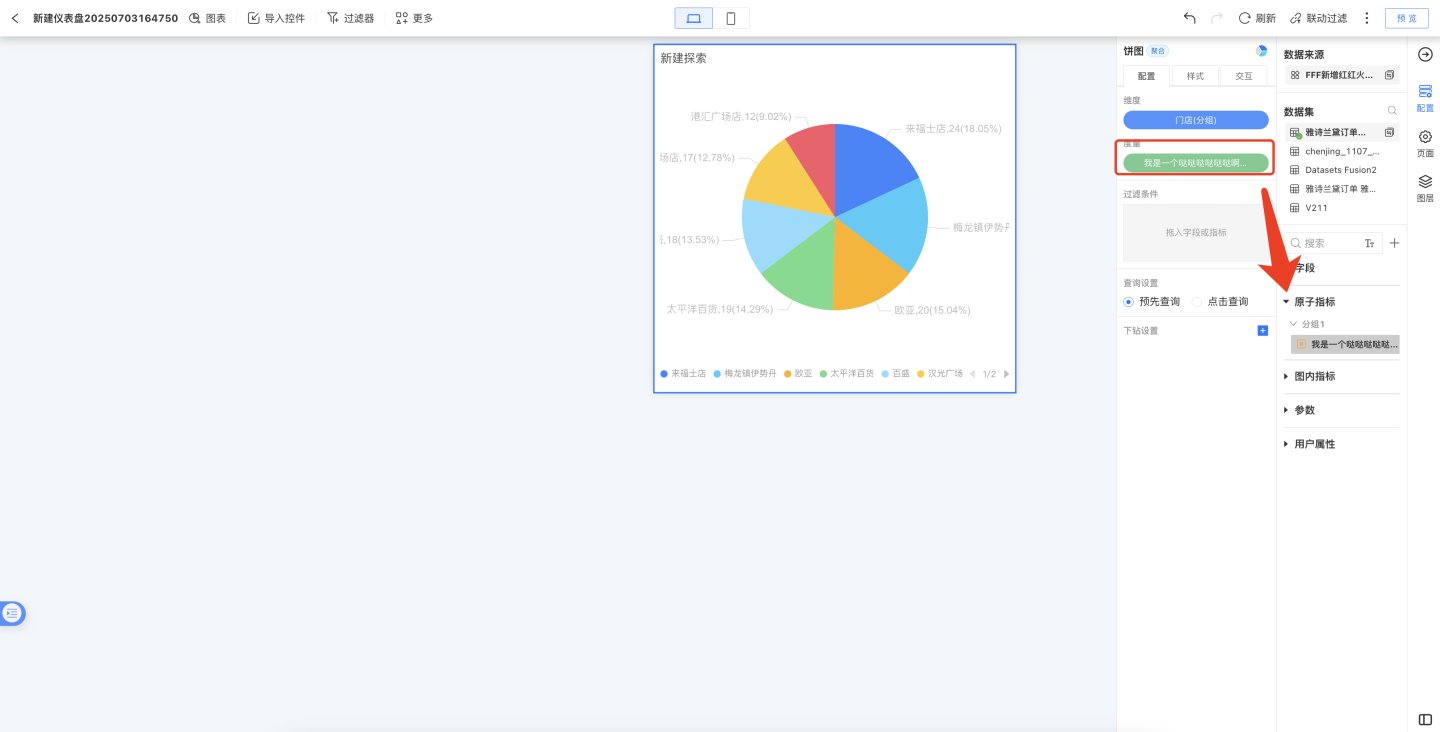1440x732 pixels.
Task: Switch to the 样式 tab
Action: (x=1195, y=76)
